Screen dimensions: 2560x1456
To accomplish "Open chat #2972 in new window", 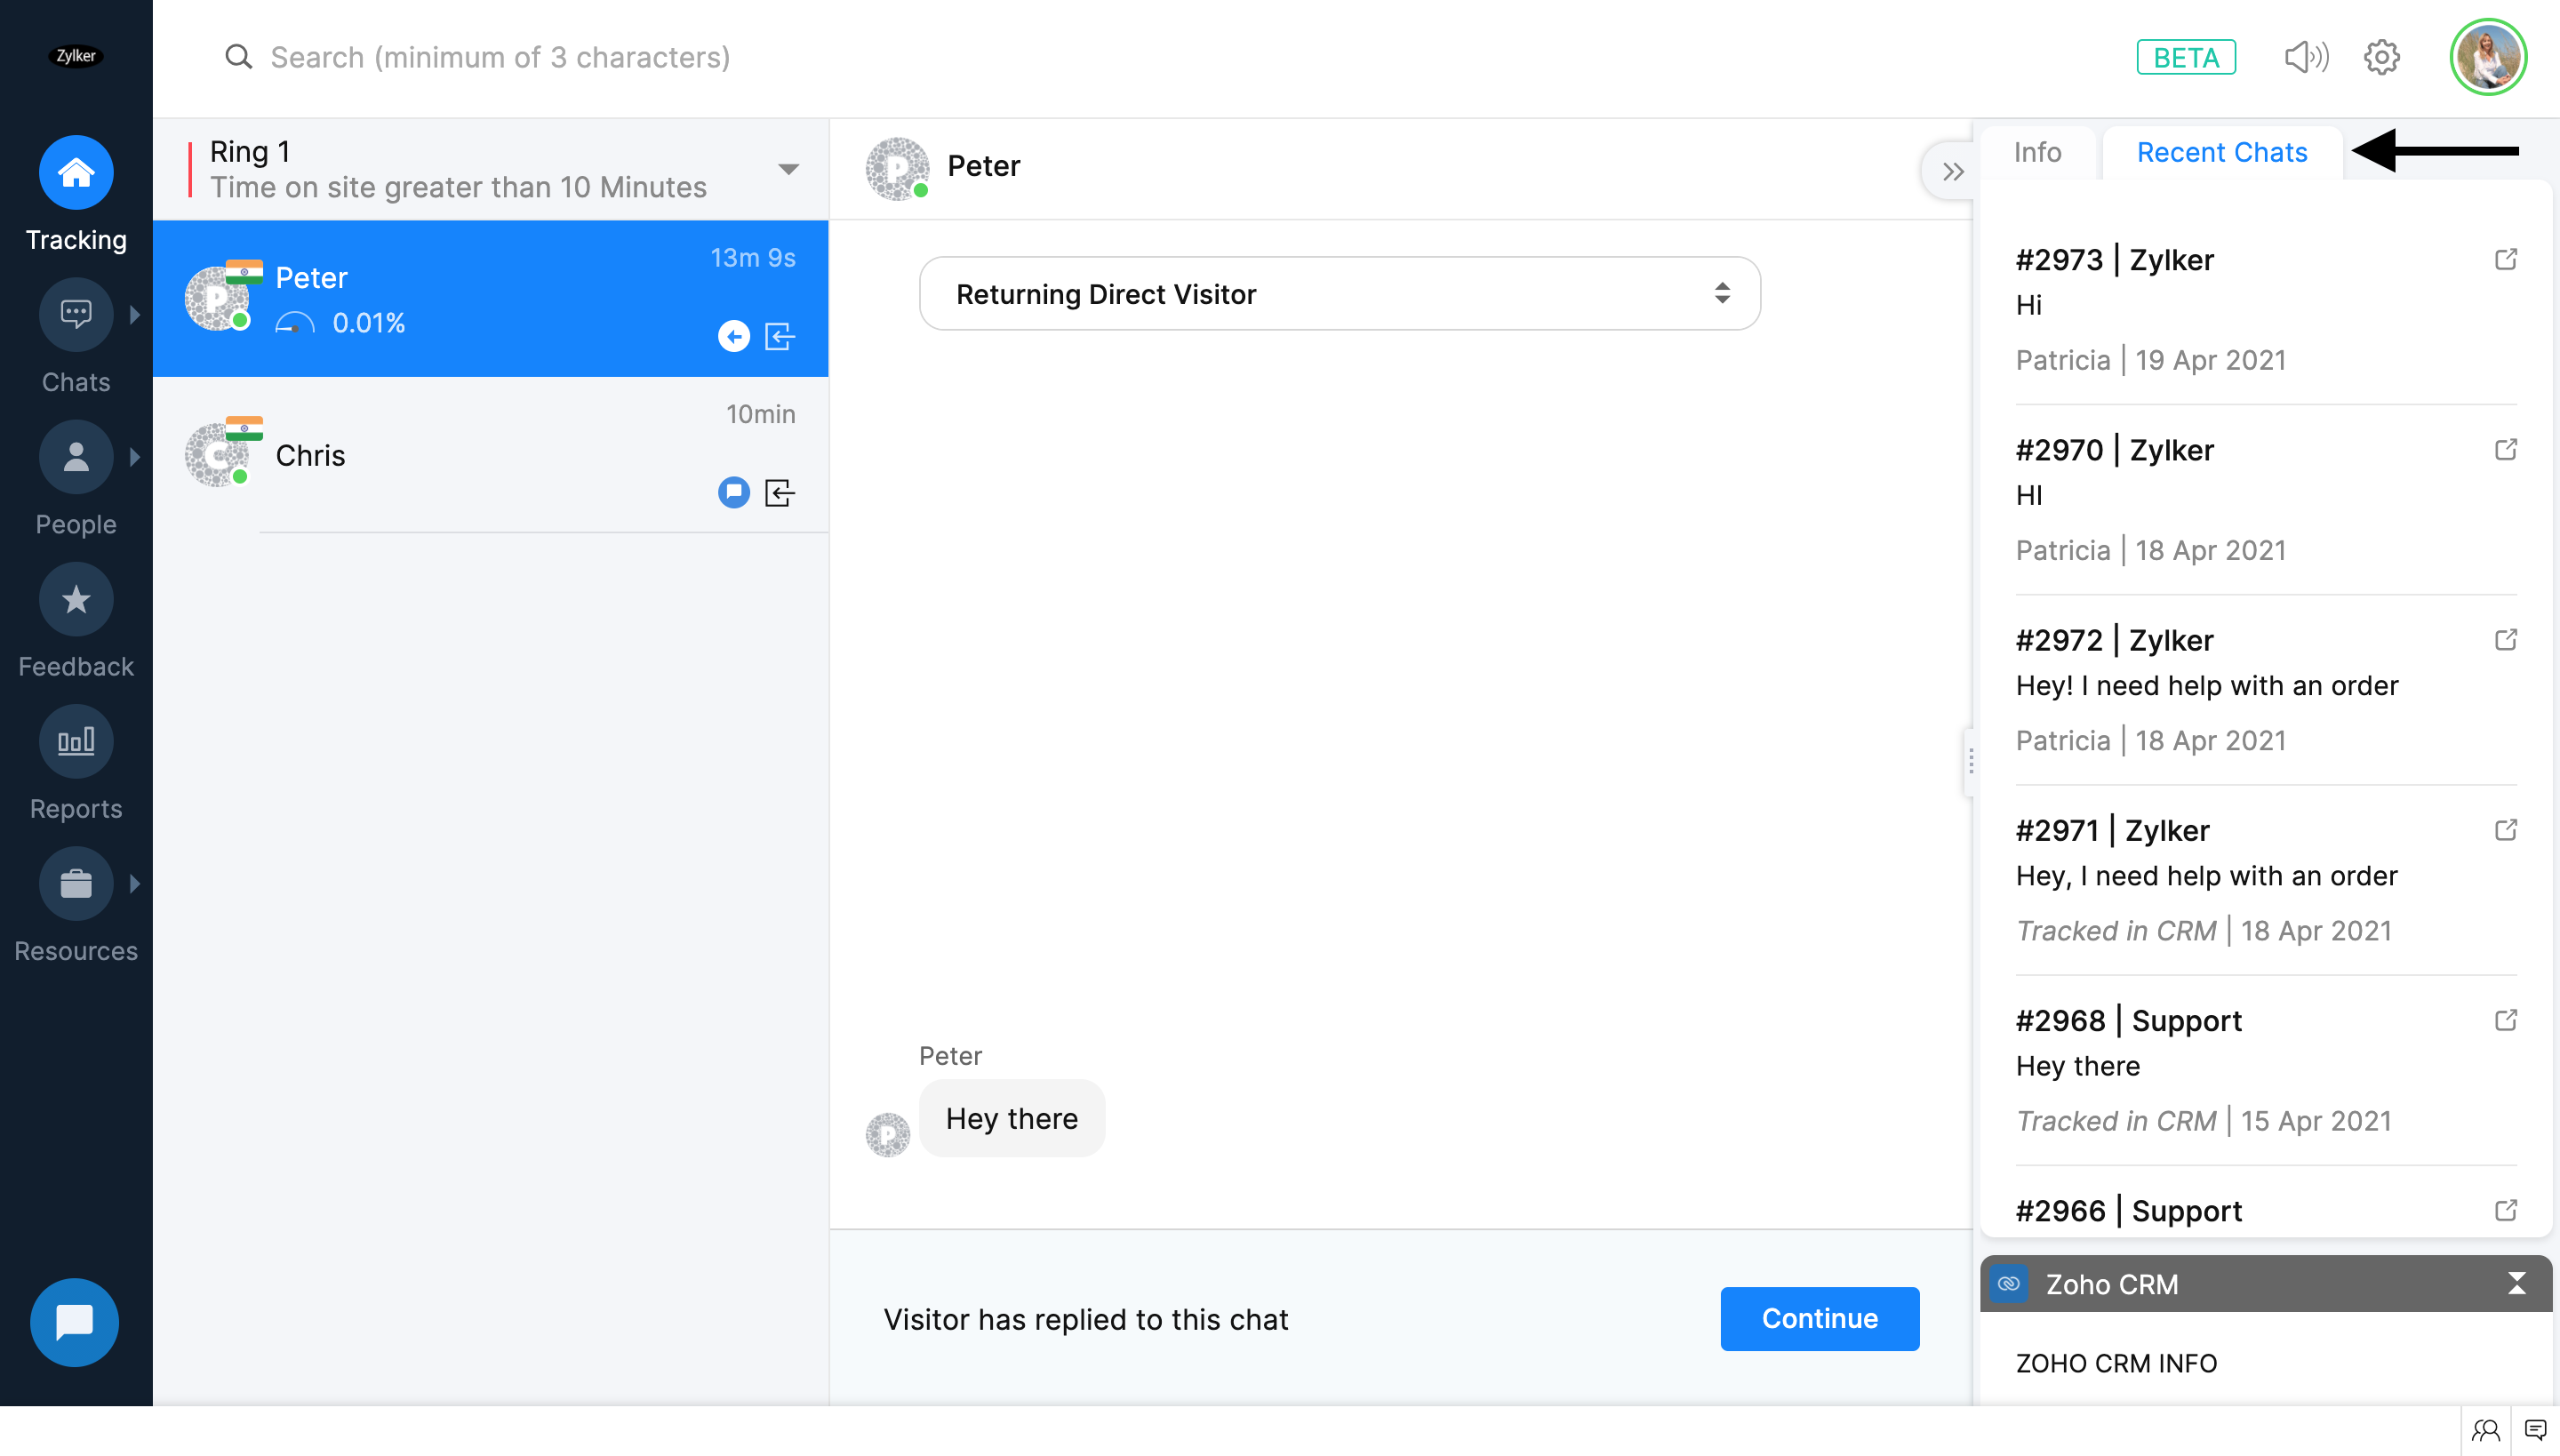I will pyautogui.click(x=2505, y=640).
